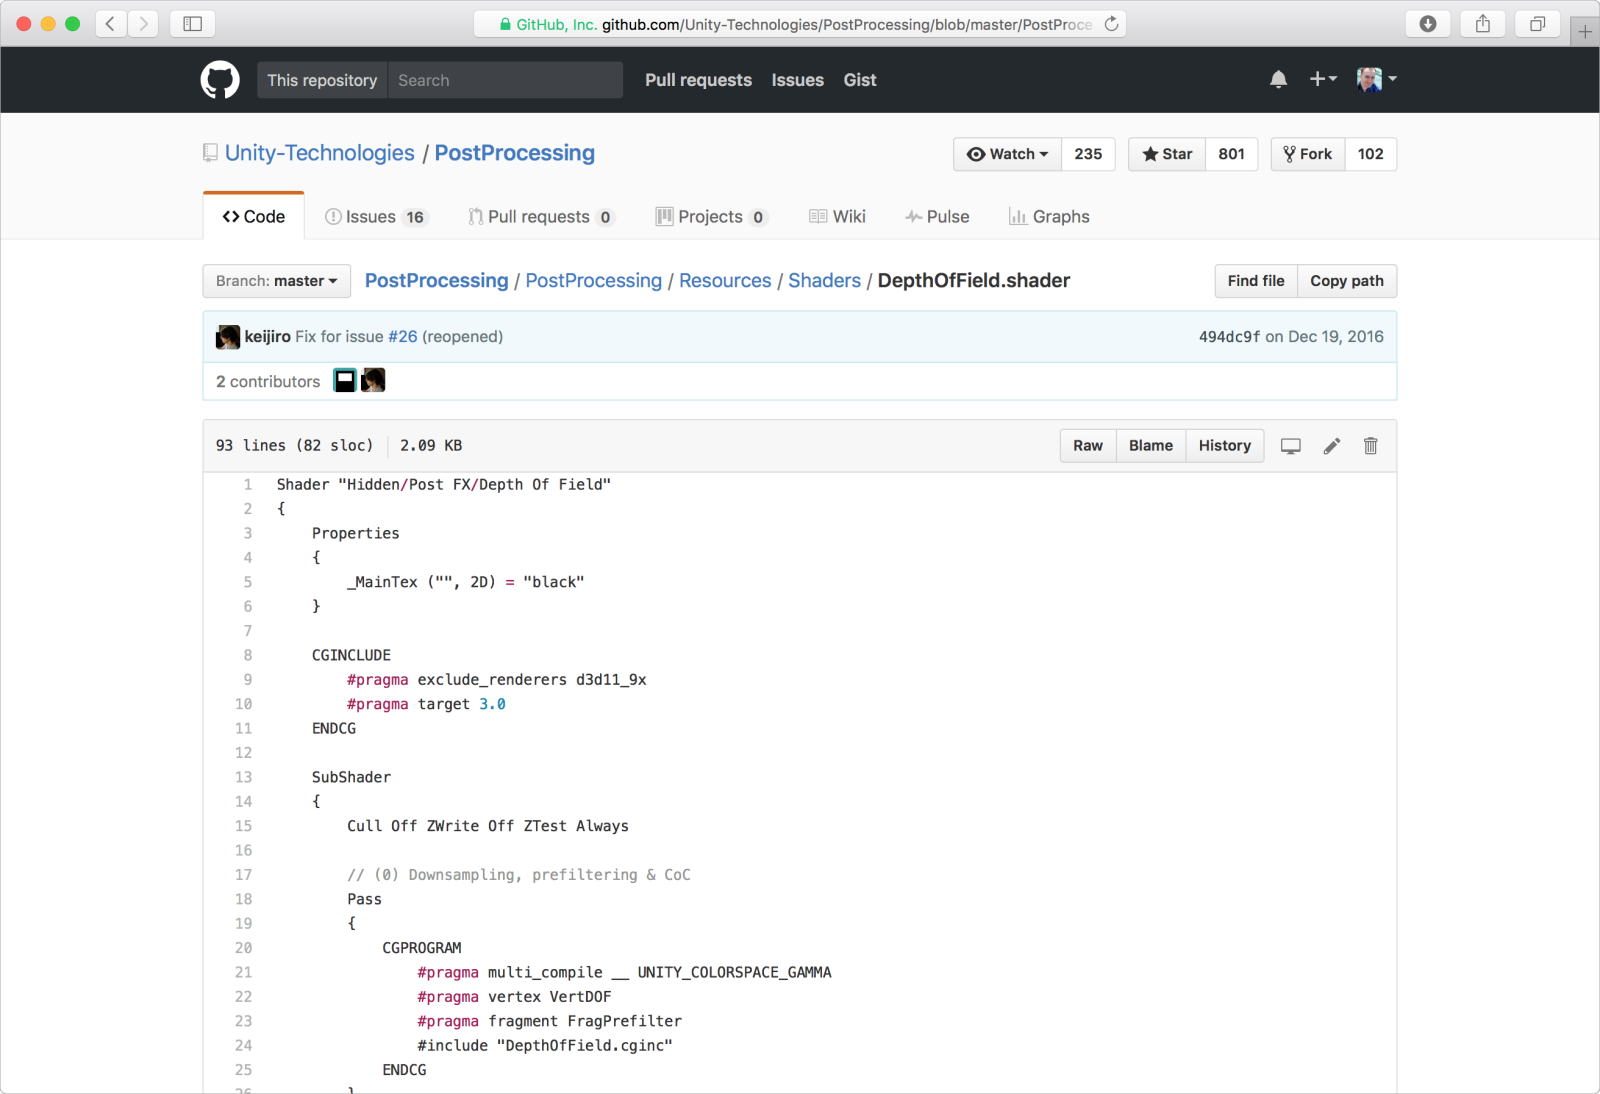
Task: Open Safari downloads icon
Action: tap(1428, 24)
